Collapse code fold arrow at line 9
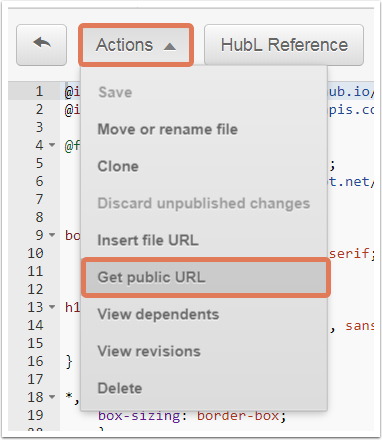382x440 pixels. (x=52, y=235)
